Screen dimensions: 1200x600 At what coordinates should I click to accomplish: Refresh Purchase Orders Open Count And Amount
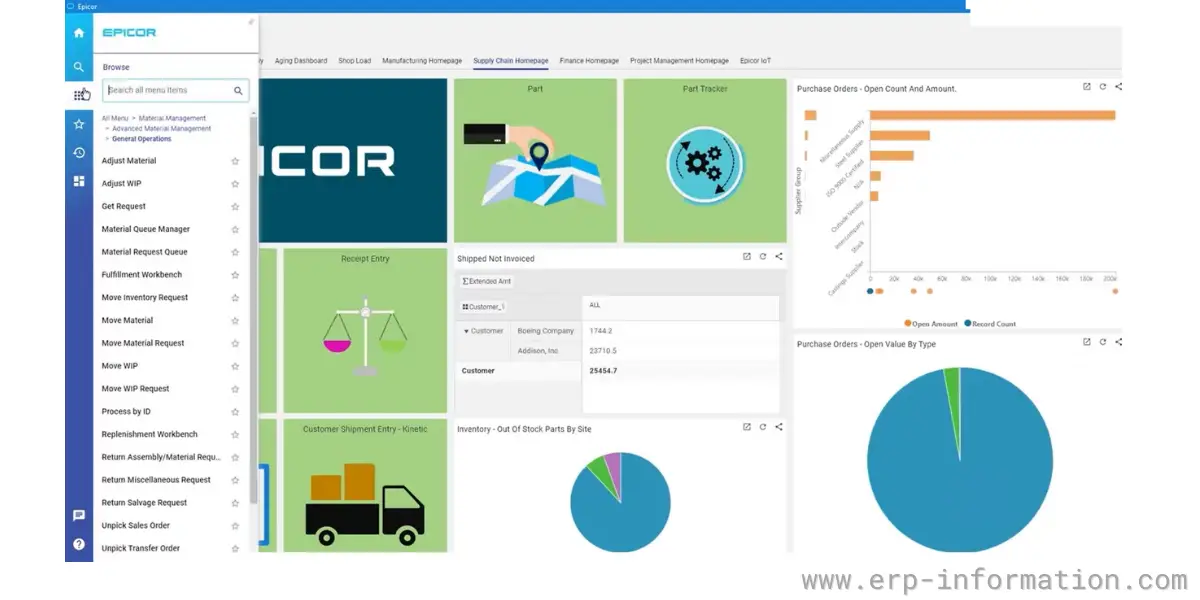(1103, 87)
